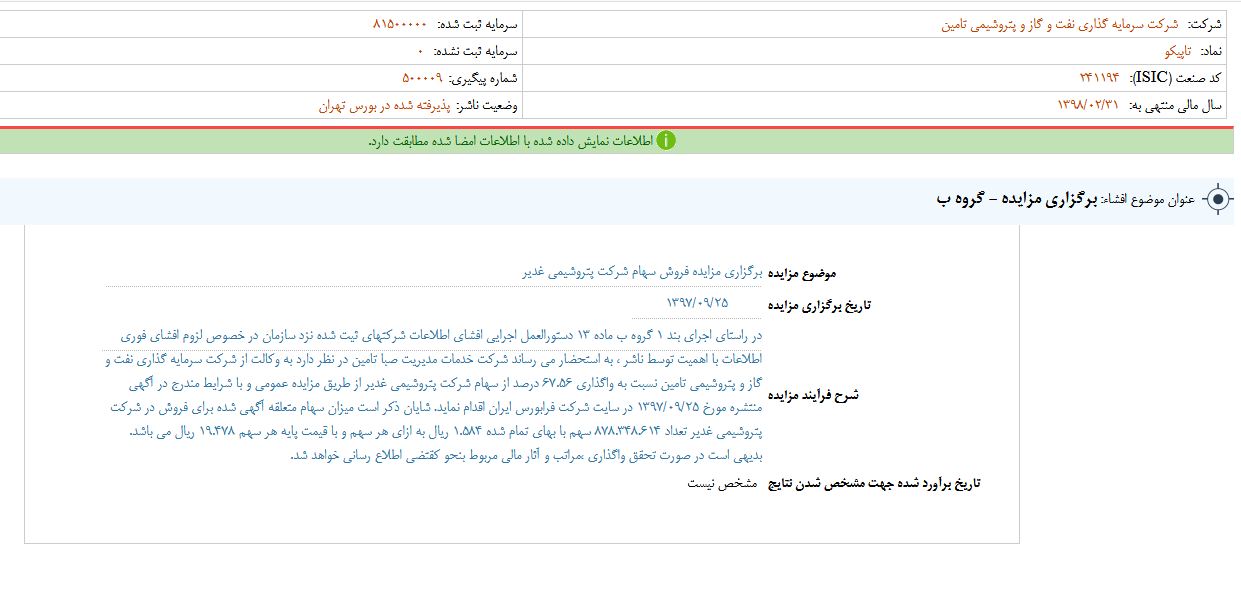Click the issuer status پذیرفته شده در بورس تهران
Image resolution: width=1241 pixels, height=610 pixels.
[383, 105]
